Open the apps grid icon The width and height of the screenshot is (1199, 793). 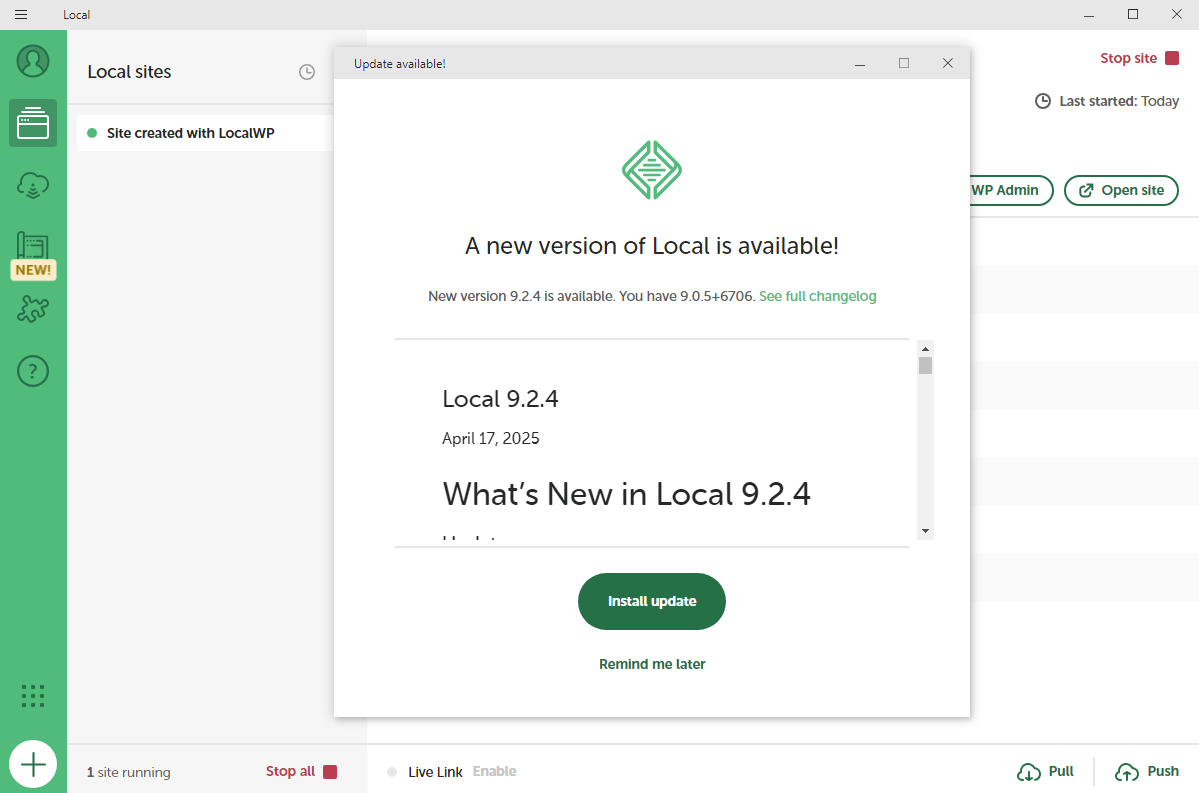(33, 696)
